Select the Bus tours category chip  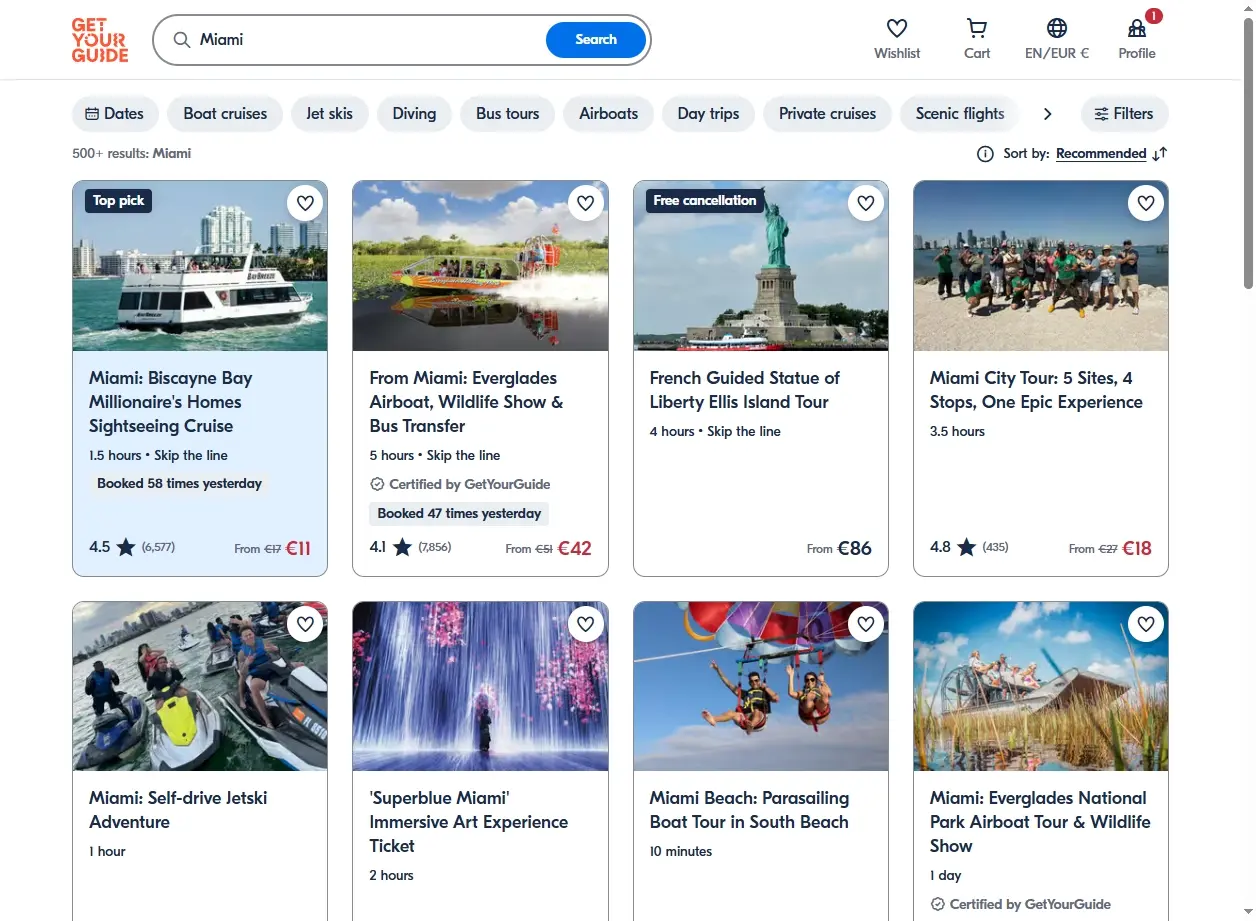point(507,114)
